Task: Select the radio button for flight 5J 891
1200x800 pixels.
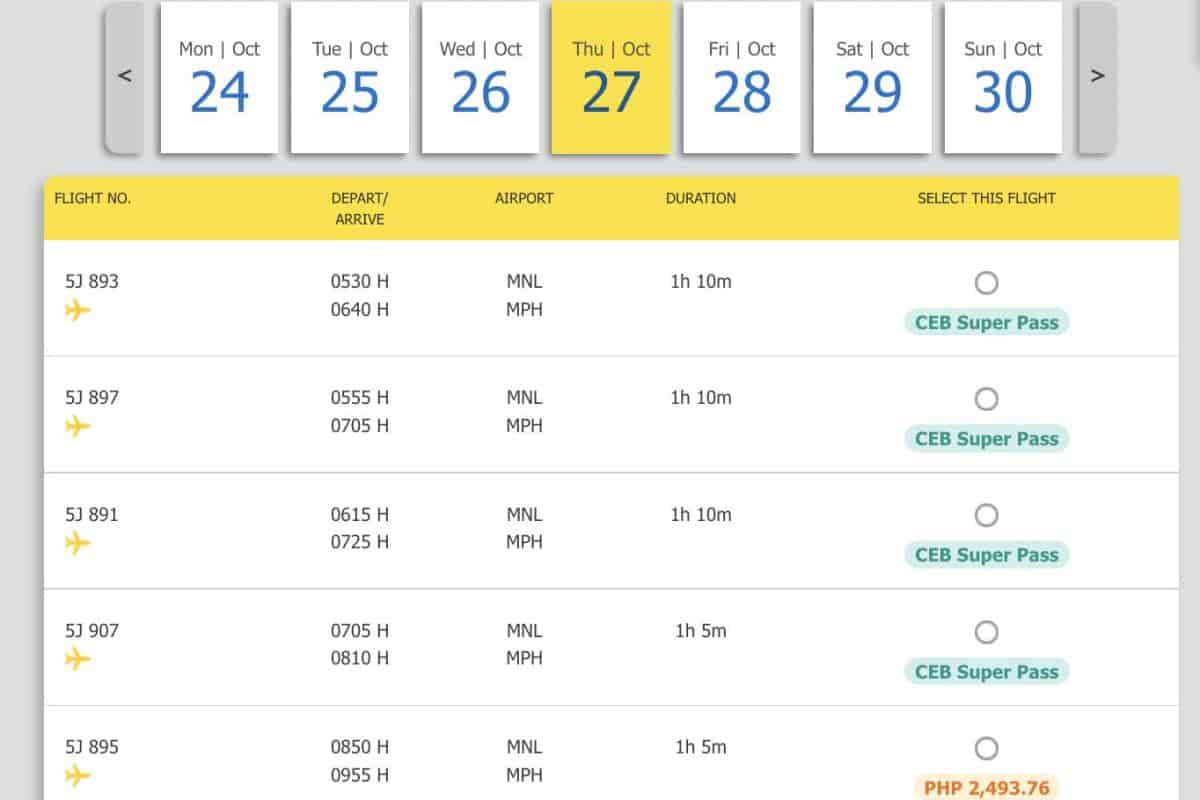Action: pyautogui.click(x=986, y=515)
